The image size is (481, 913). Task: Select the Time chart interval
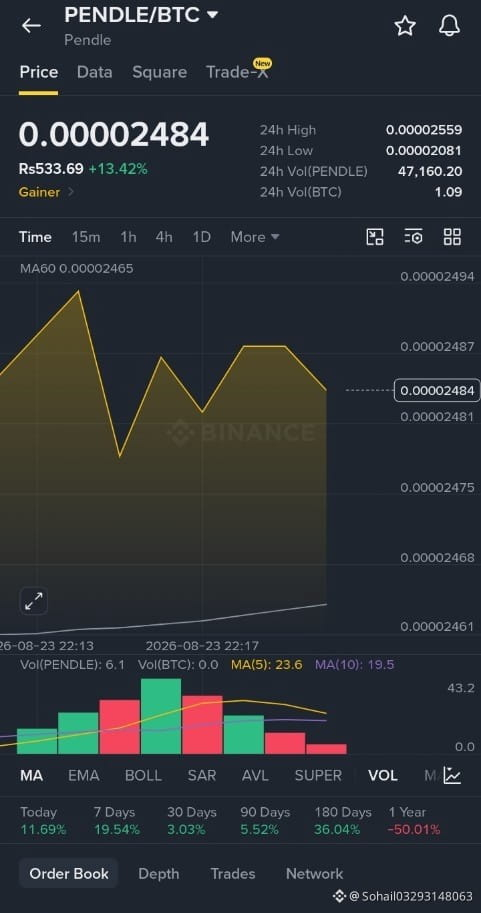pos(35,237)
